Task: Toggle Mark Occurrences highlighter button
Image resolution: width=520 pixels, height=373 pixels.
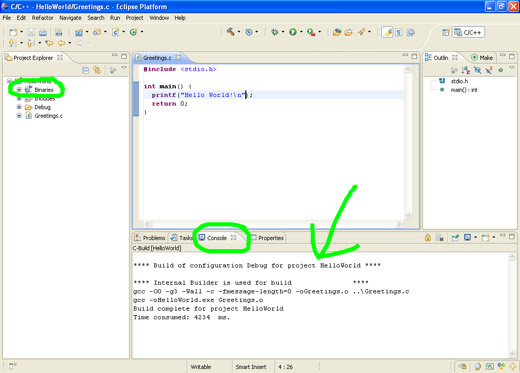Action: click(x=387, y=32)
